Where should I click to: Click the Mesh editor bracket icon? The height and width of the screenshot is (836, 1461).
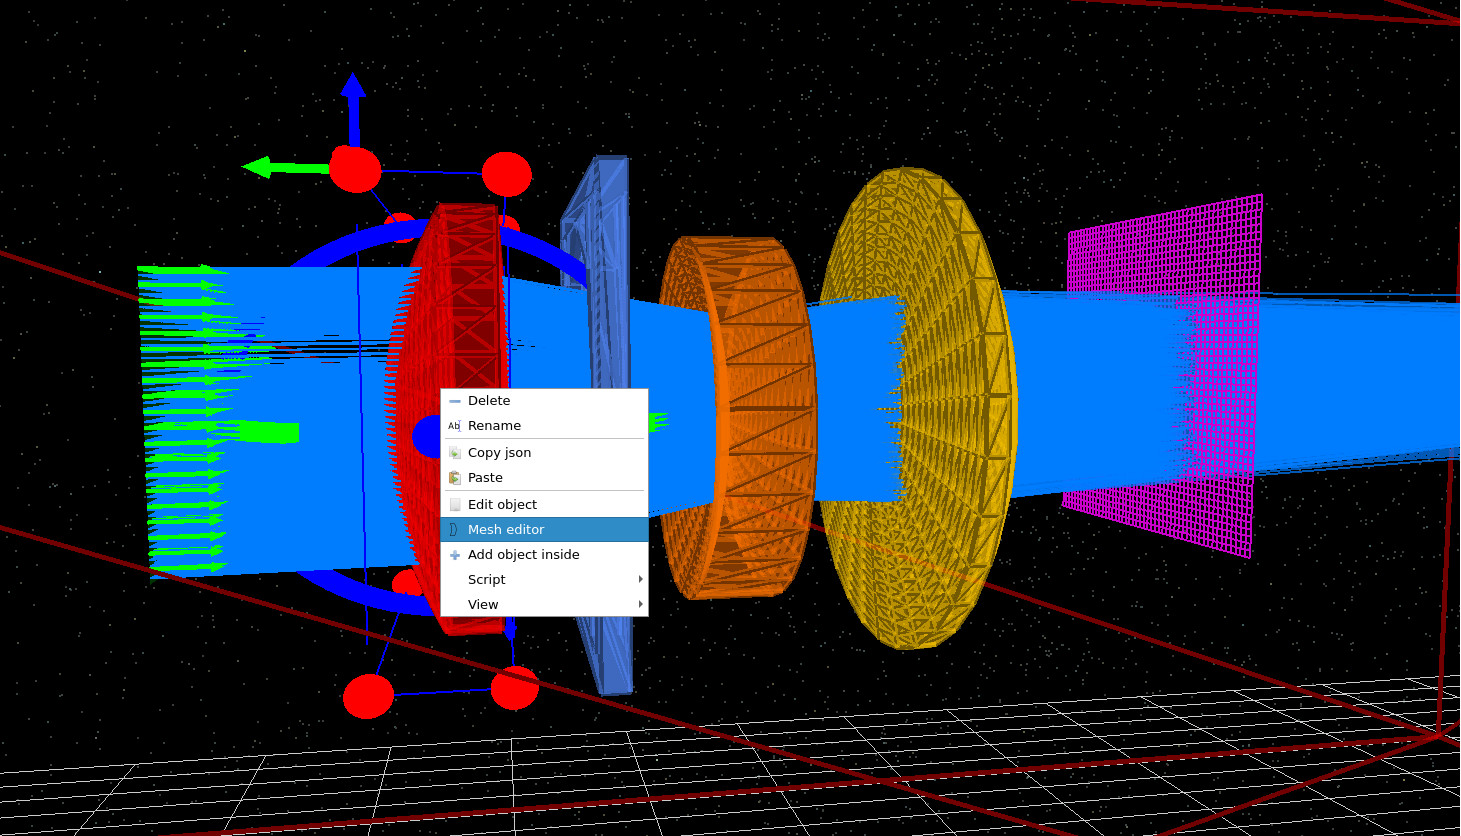[454, 529]
